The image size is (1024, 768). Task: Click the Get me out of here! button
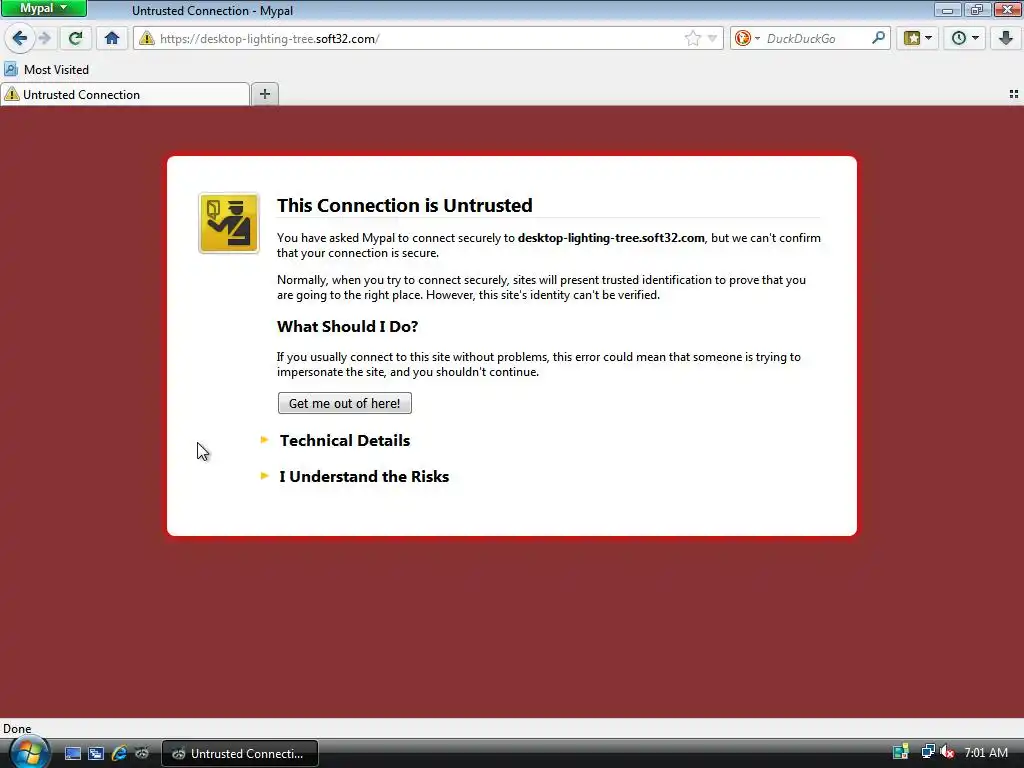pyautogui.click(x=345, y=403)
